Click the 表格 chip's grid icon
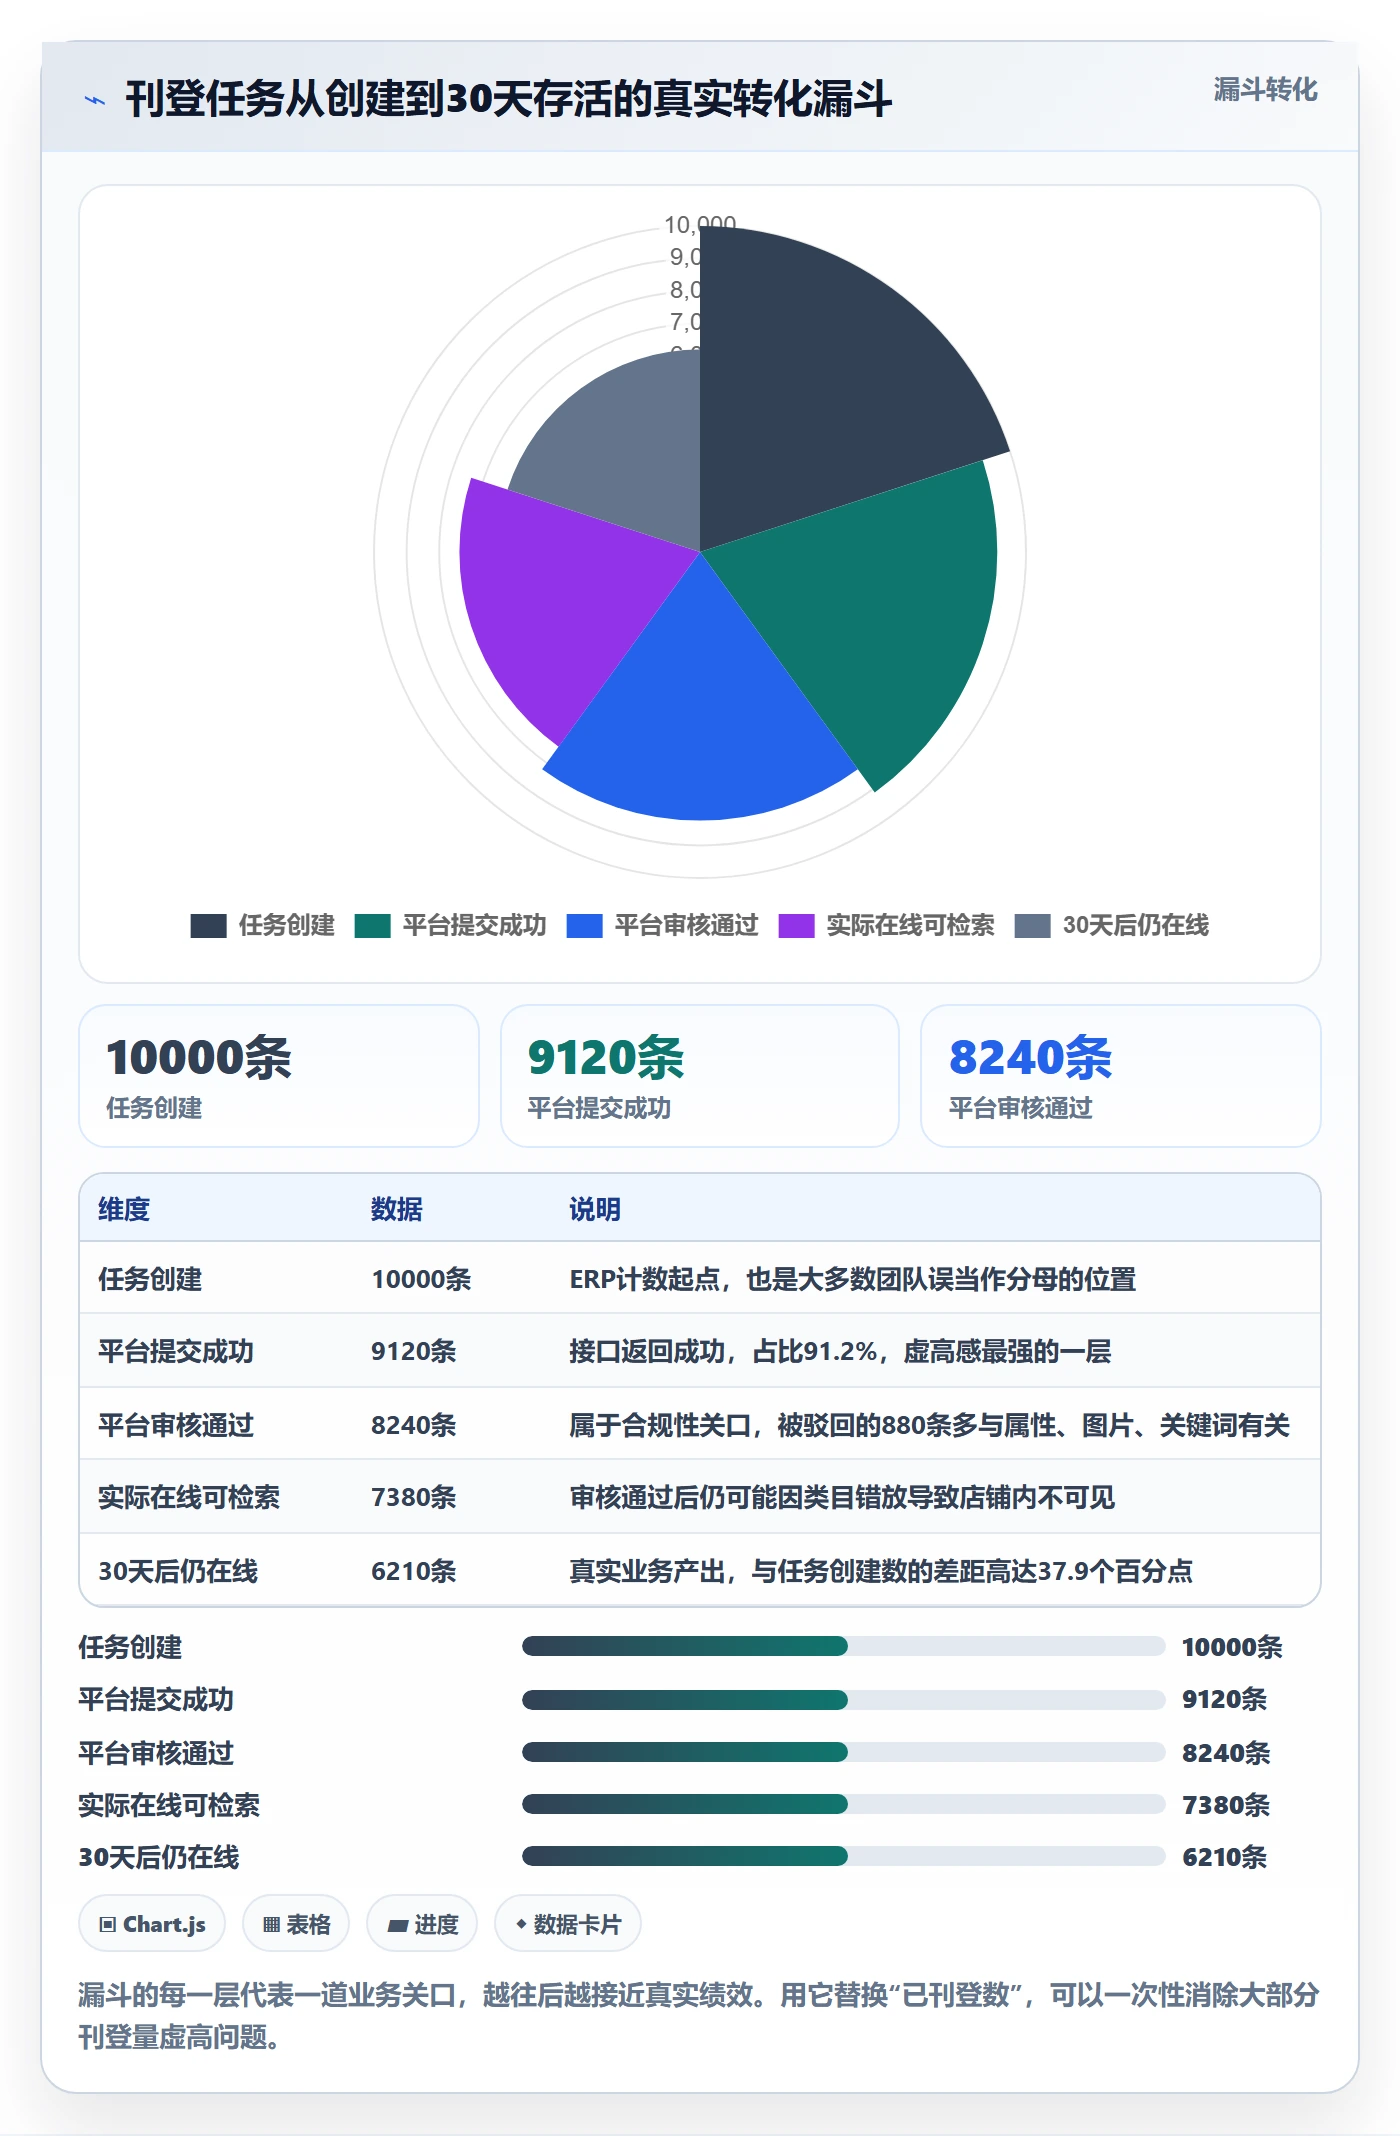This screenshot has height=2136, width=1400. click(x=271, y=1925)
